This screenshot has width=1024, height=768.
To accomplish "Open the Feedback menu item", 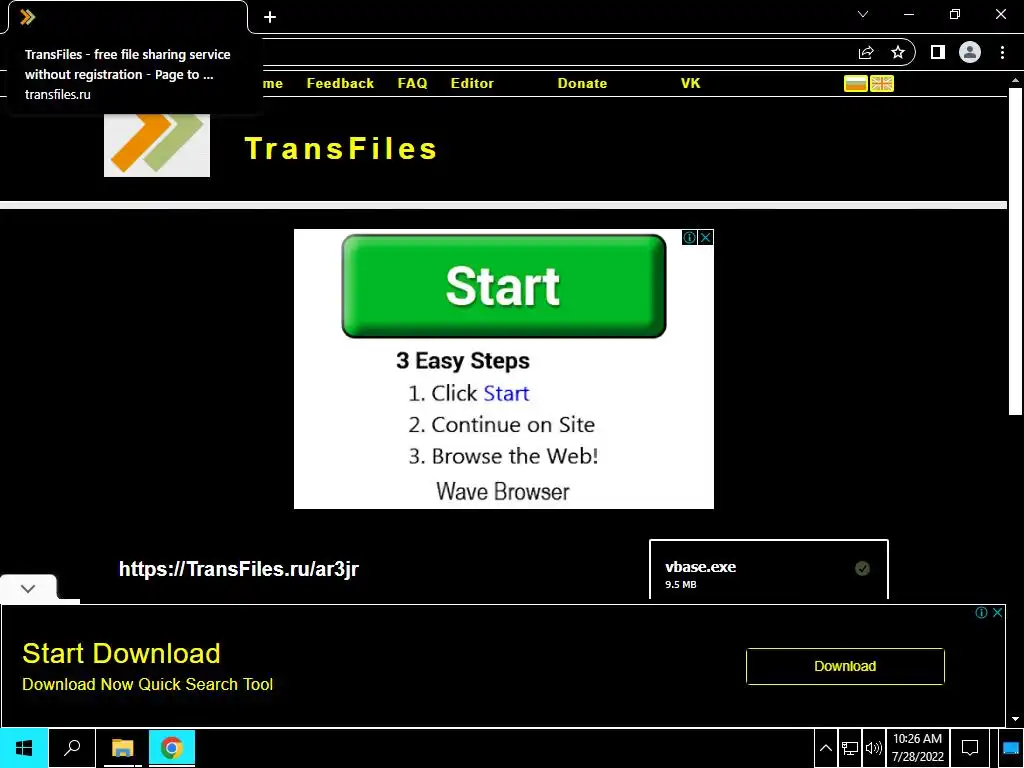I will (340, 84).
